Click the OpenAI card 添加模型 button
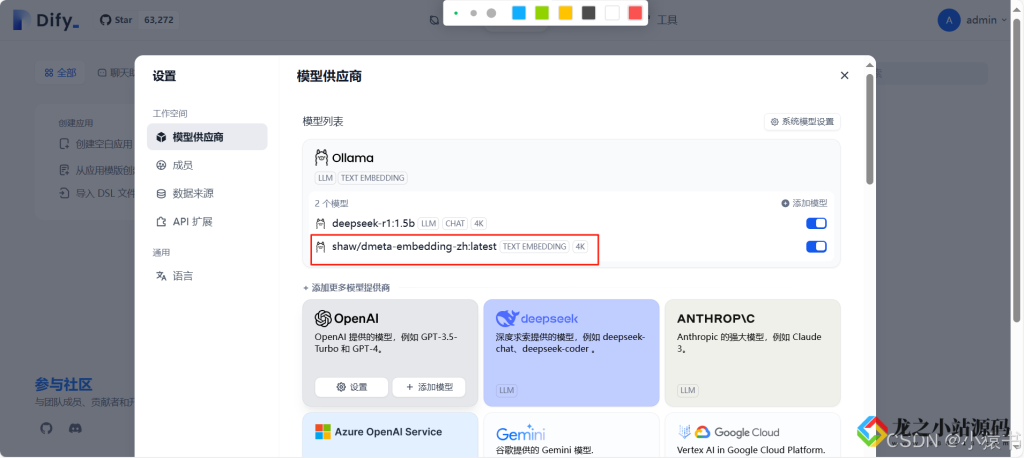This screenshot has height=458, width=1024. pos(429,387)
